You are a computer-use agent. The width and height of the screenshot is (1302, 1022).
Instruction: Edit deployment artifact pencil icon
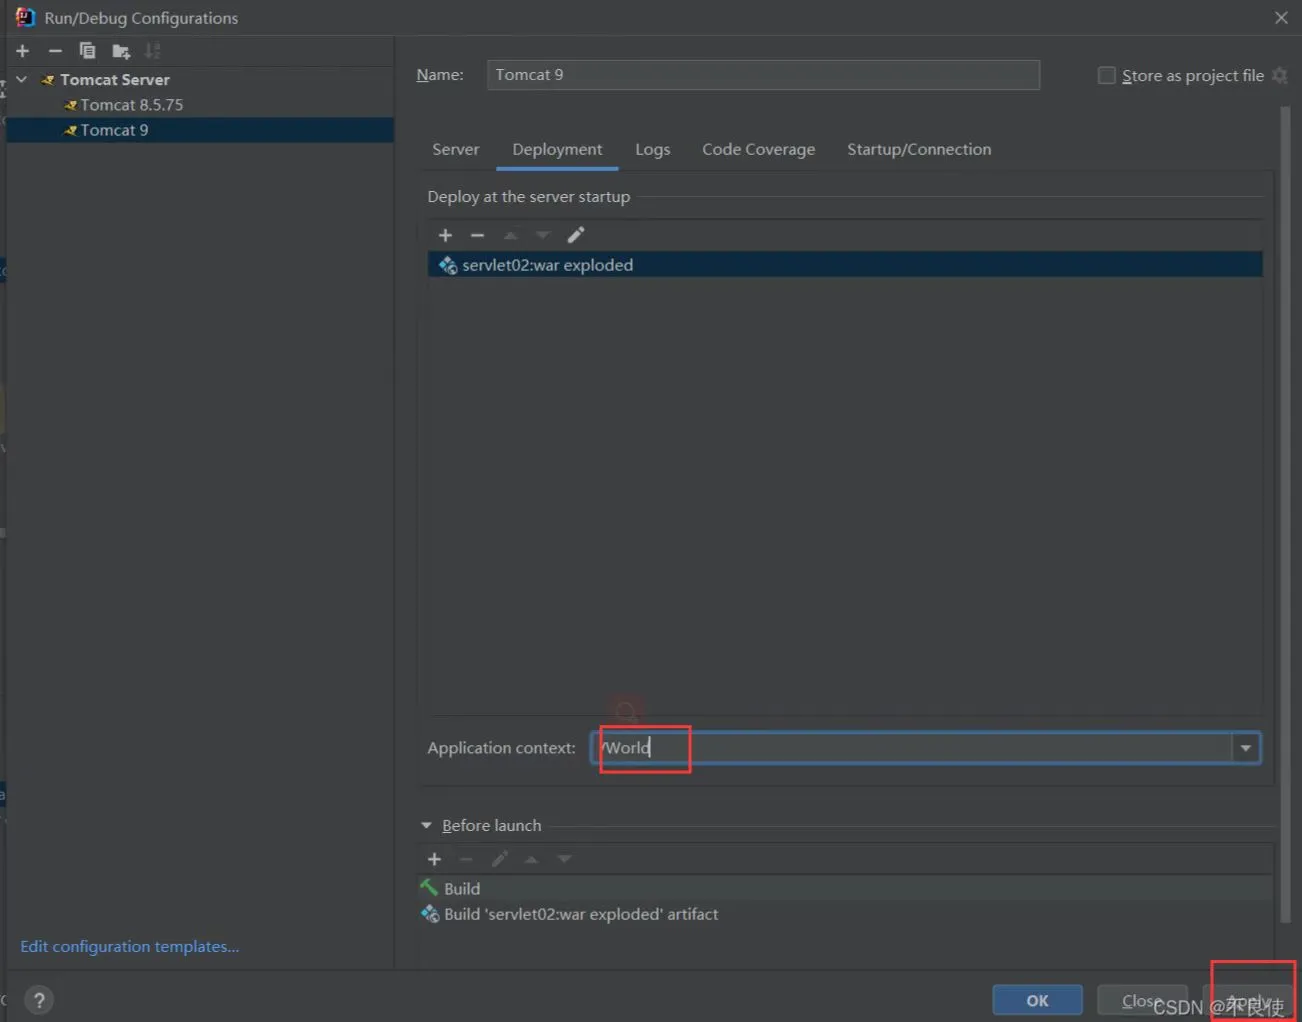pos(575,235)
